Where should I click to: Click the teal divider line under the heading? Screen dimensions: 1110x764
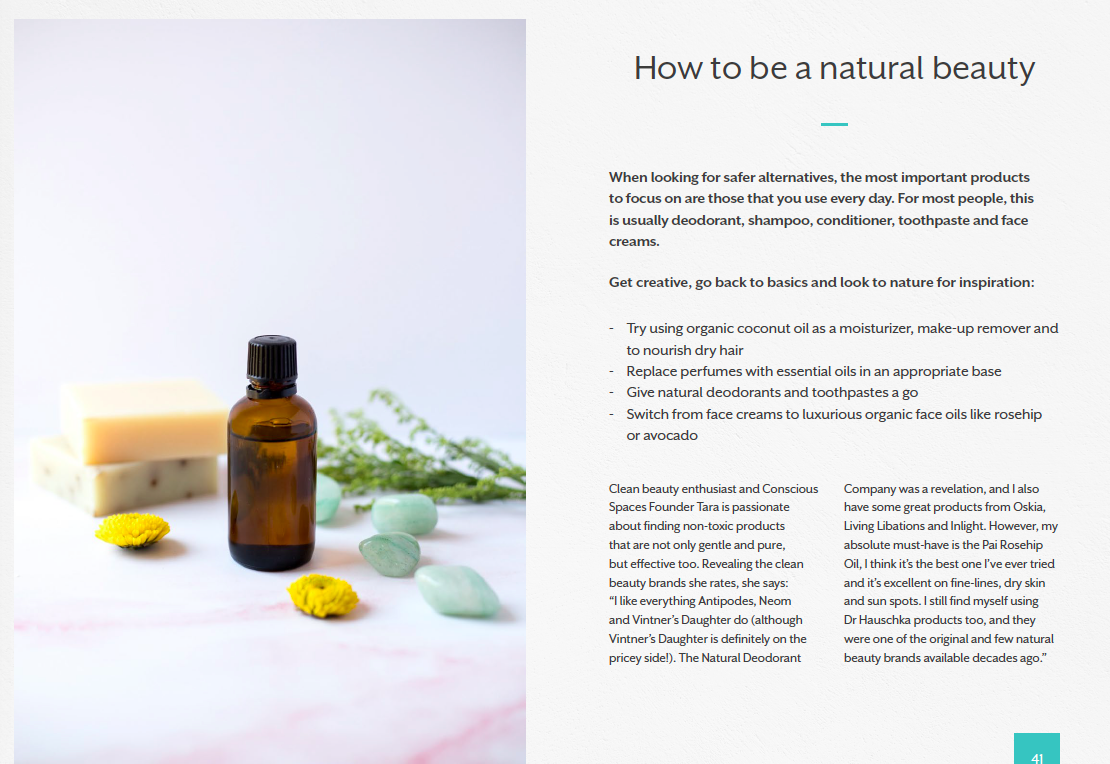tap(834, 125)
